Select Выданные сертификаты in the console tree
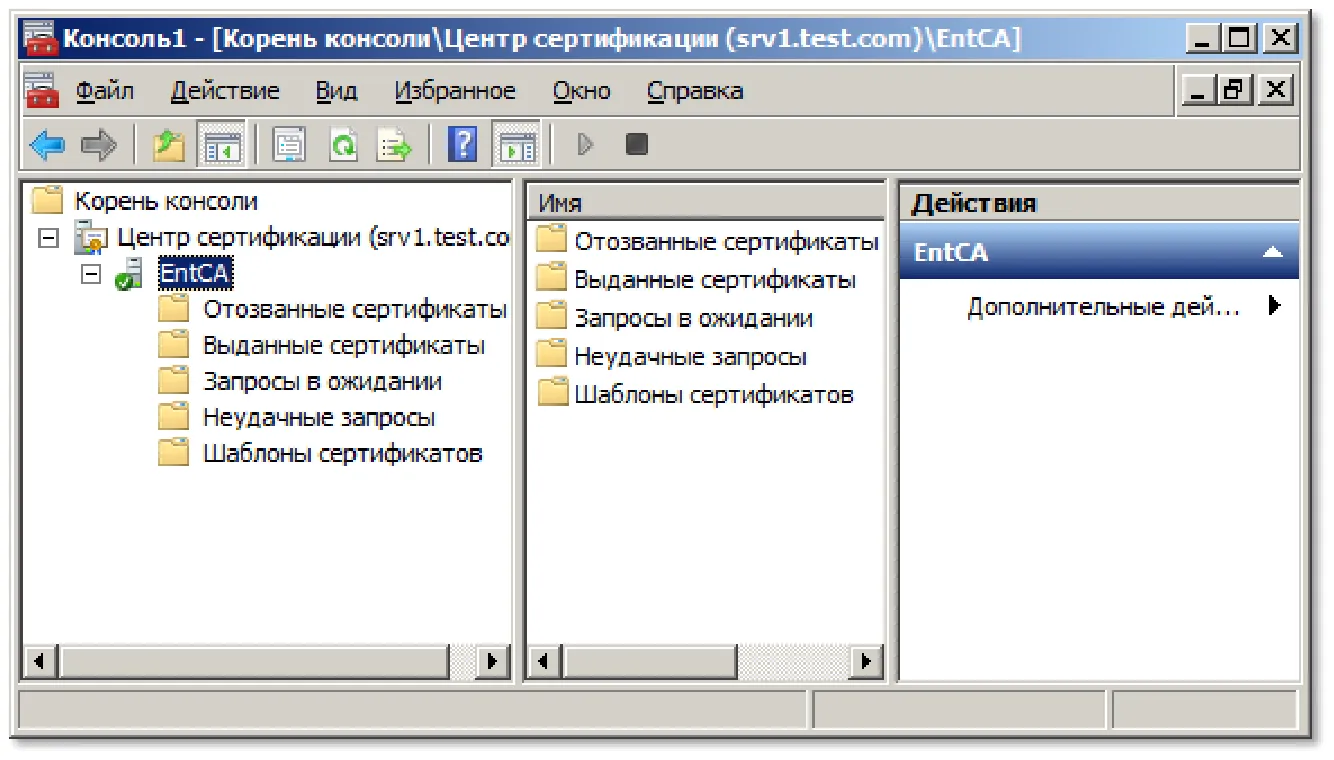Image resolution: width=1334 pixels, height=760 pixels. [x=344, y=346]
